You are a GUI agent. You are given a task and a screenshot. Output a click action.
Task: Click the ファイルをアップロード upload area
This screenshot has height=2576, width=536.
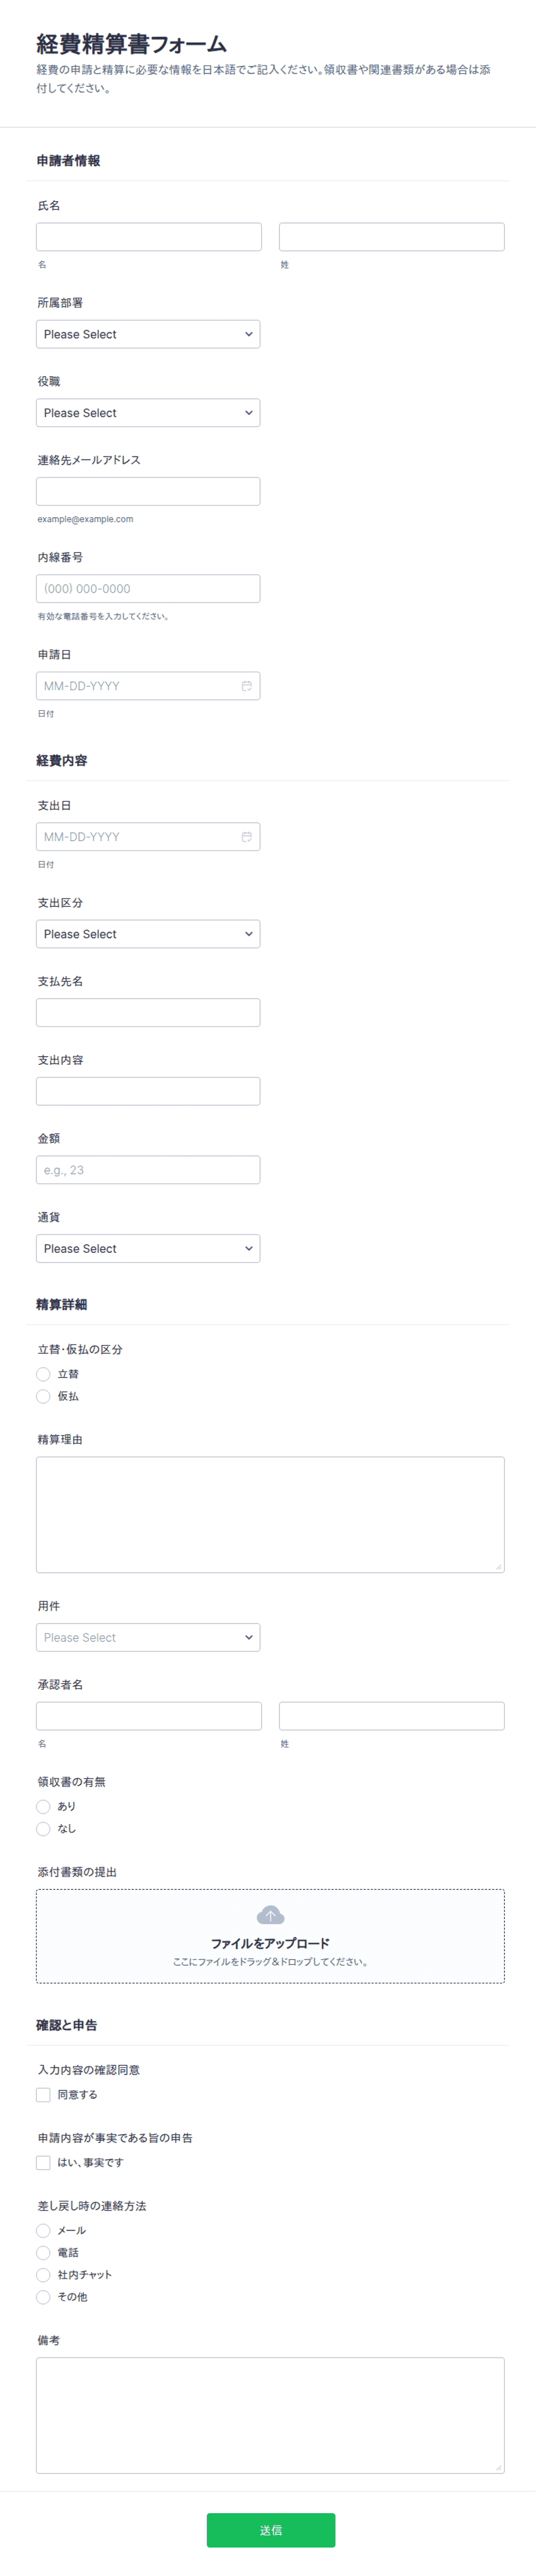(270, 1936)
